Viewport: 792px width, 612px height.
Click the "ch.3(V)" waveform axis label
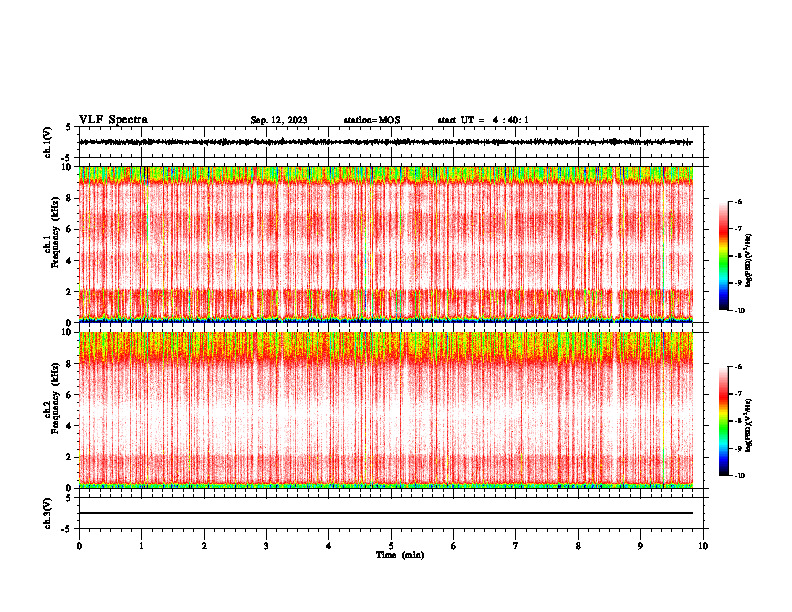[48, 513]
